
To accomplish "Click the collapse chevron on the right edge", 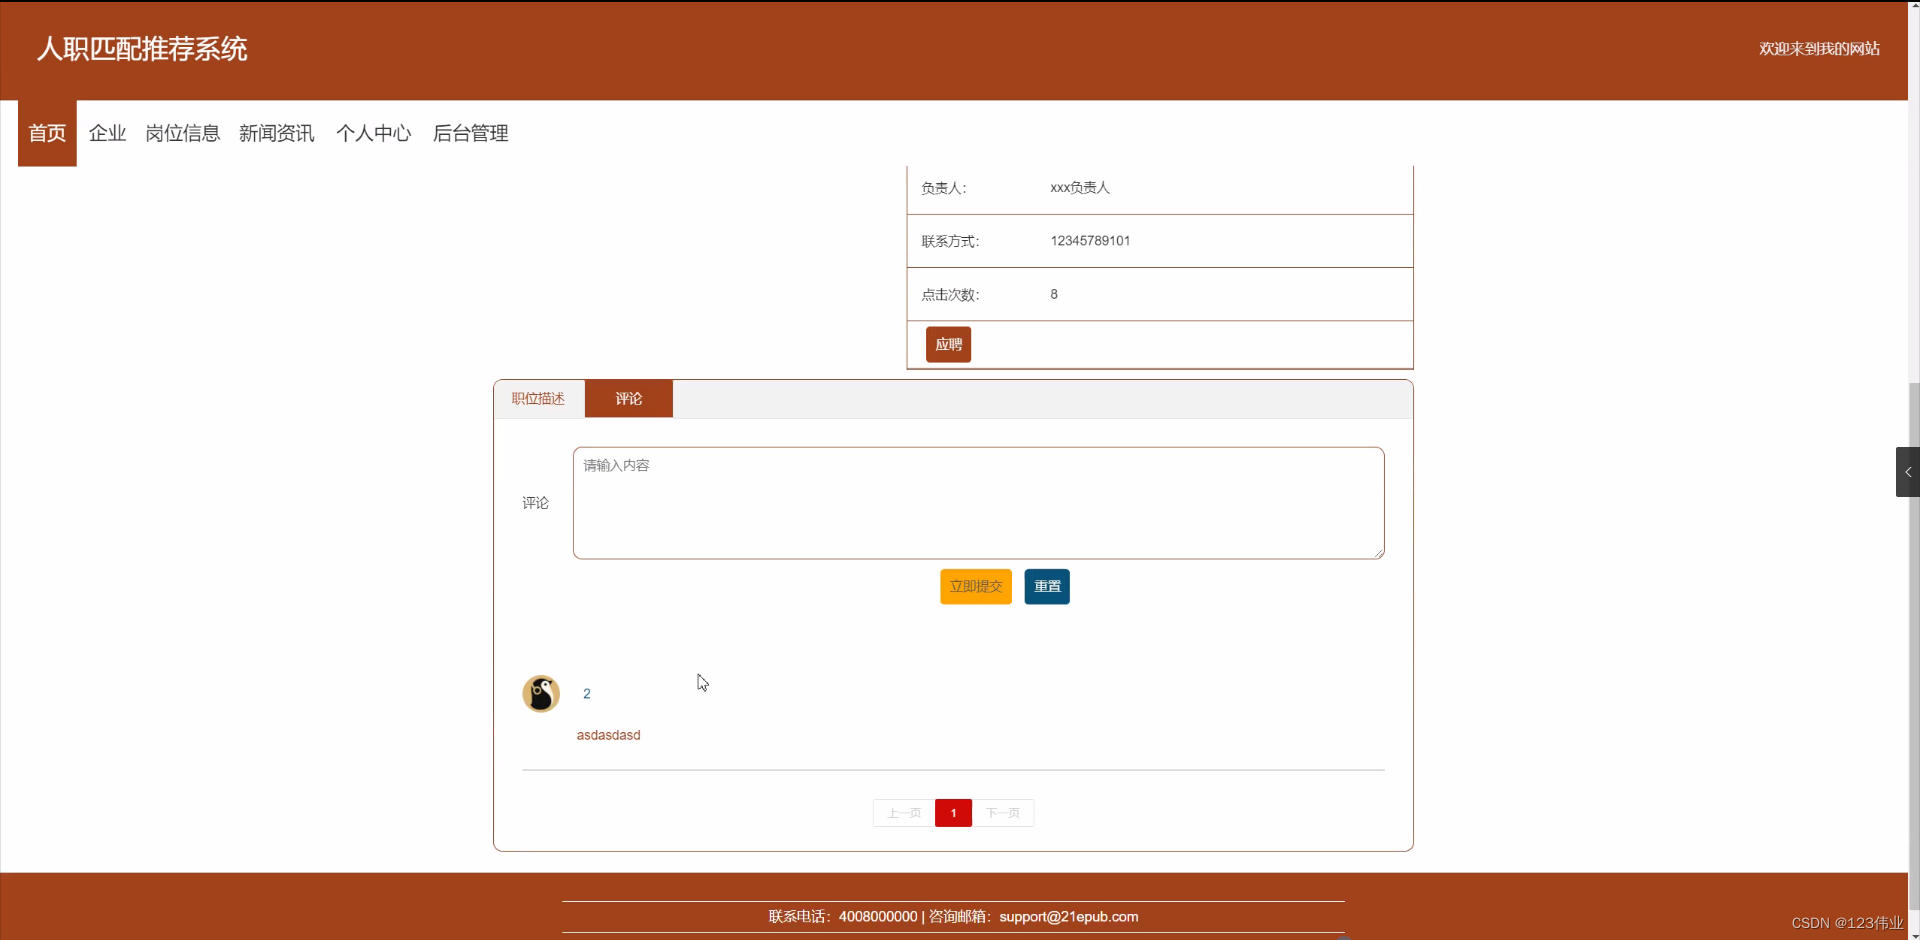I will point(1907,471).
